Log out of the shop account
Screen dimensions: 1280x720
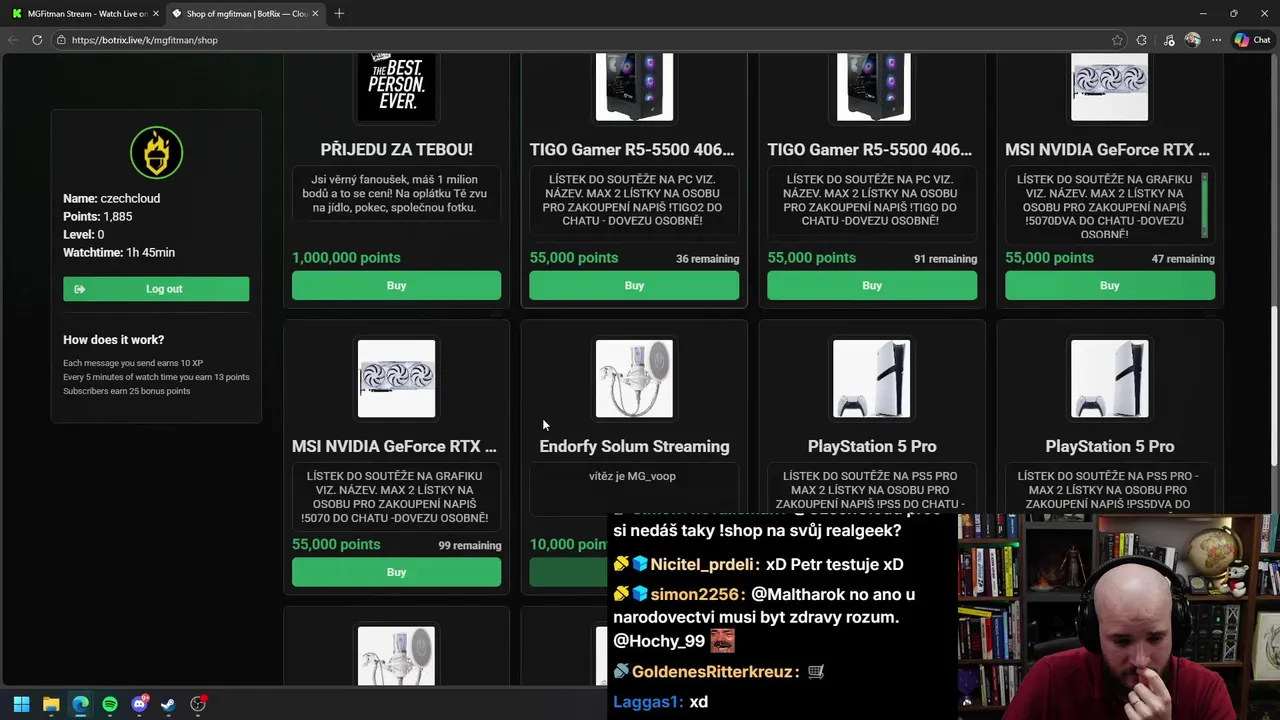coord(156,289)
